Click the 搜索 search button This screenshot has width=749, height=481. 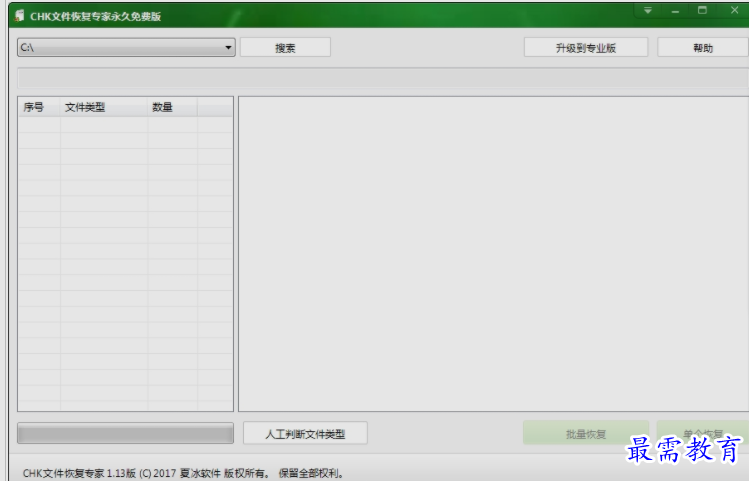(x=285, y=48)
